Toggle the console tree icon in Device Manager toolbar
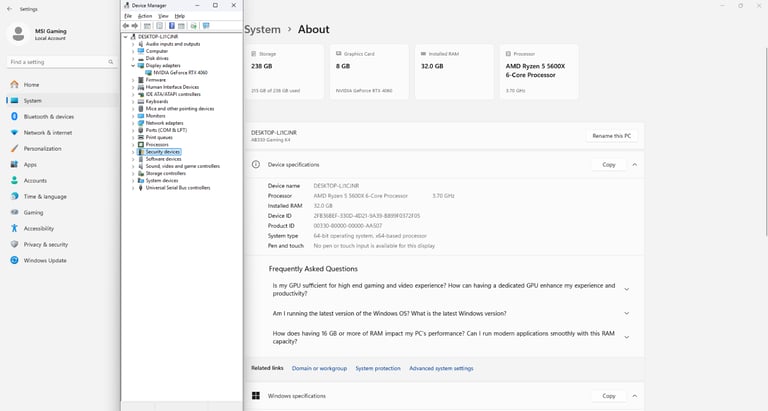768x411 pixels. (x=147, y=26)
